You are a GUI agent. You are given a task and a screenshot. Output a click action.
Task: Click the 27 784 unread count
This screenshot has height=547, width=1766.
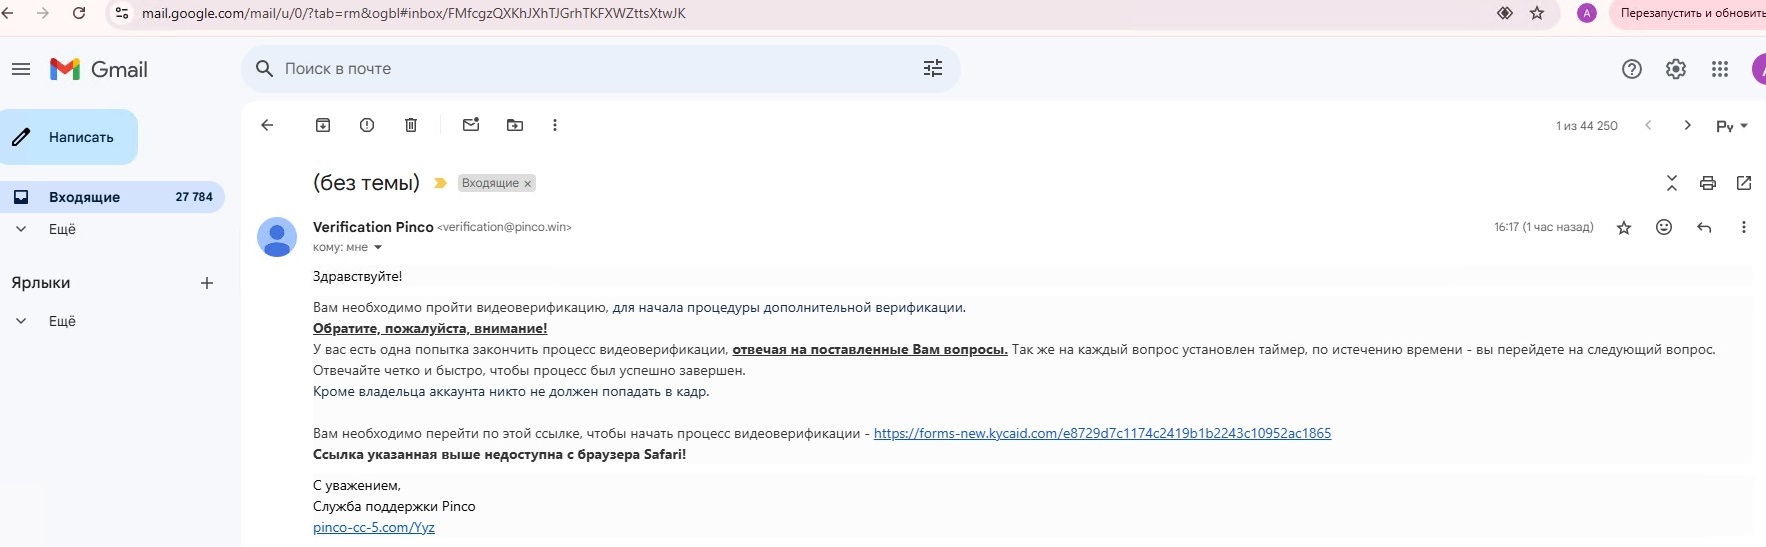coord(194,197)
